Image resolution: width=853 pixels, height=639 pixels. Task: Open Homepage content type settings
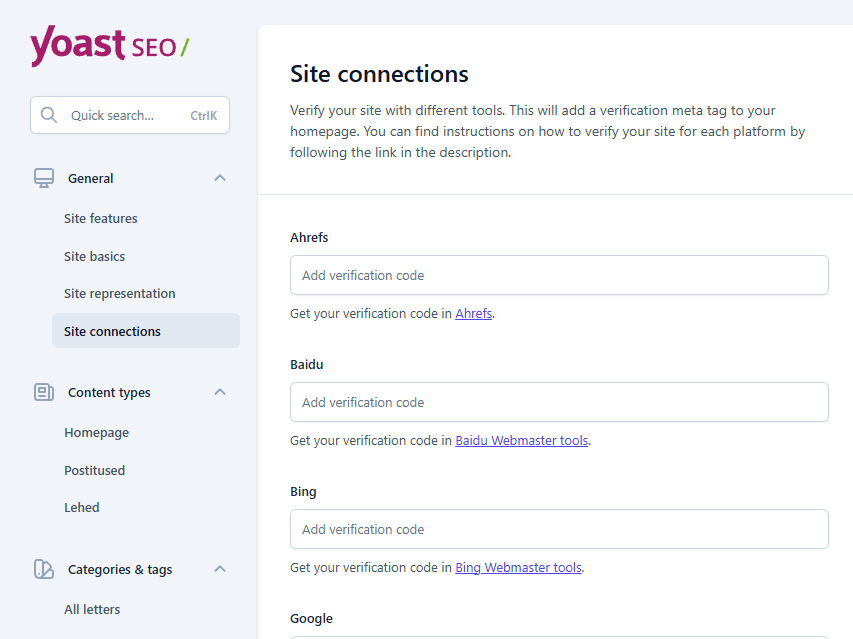pos(97,432)
